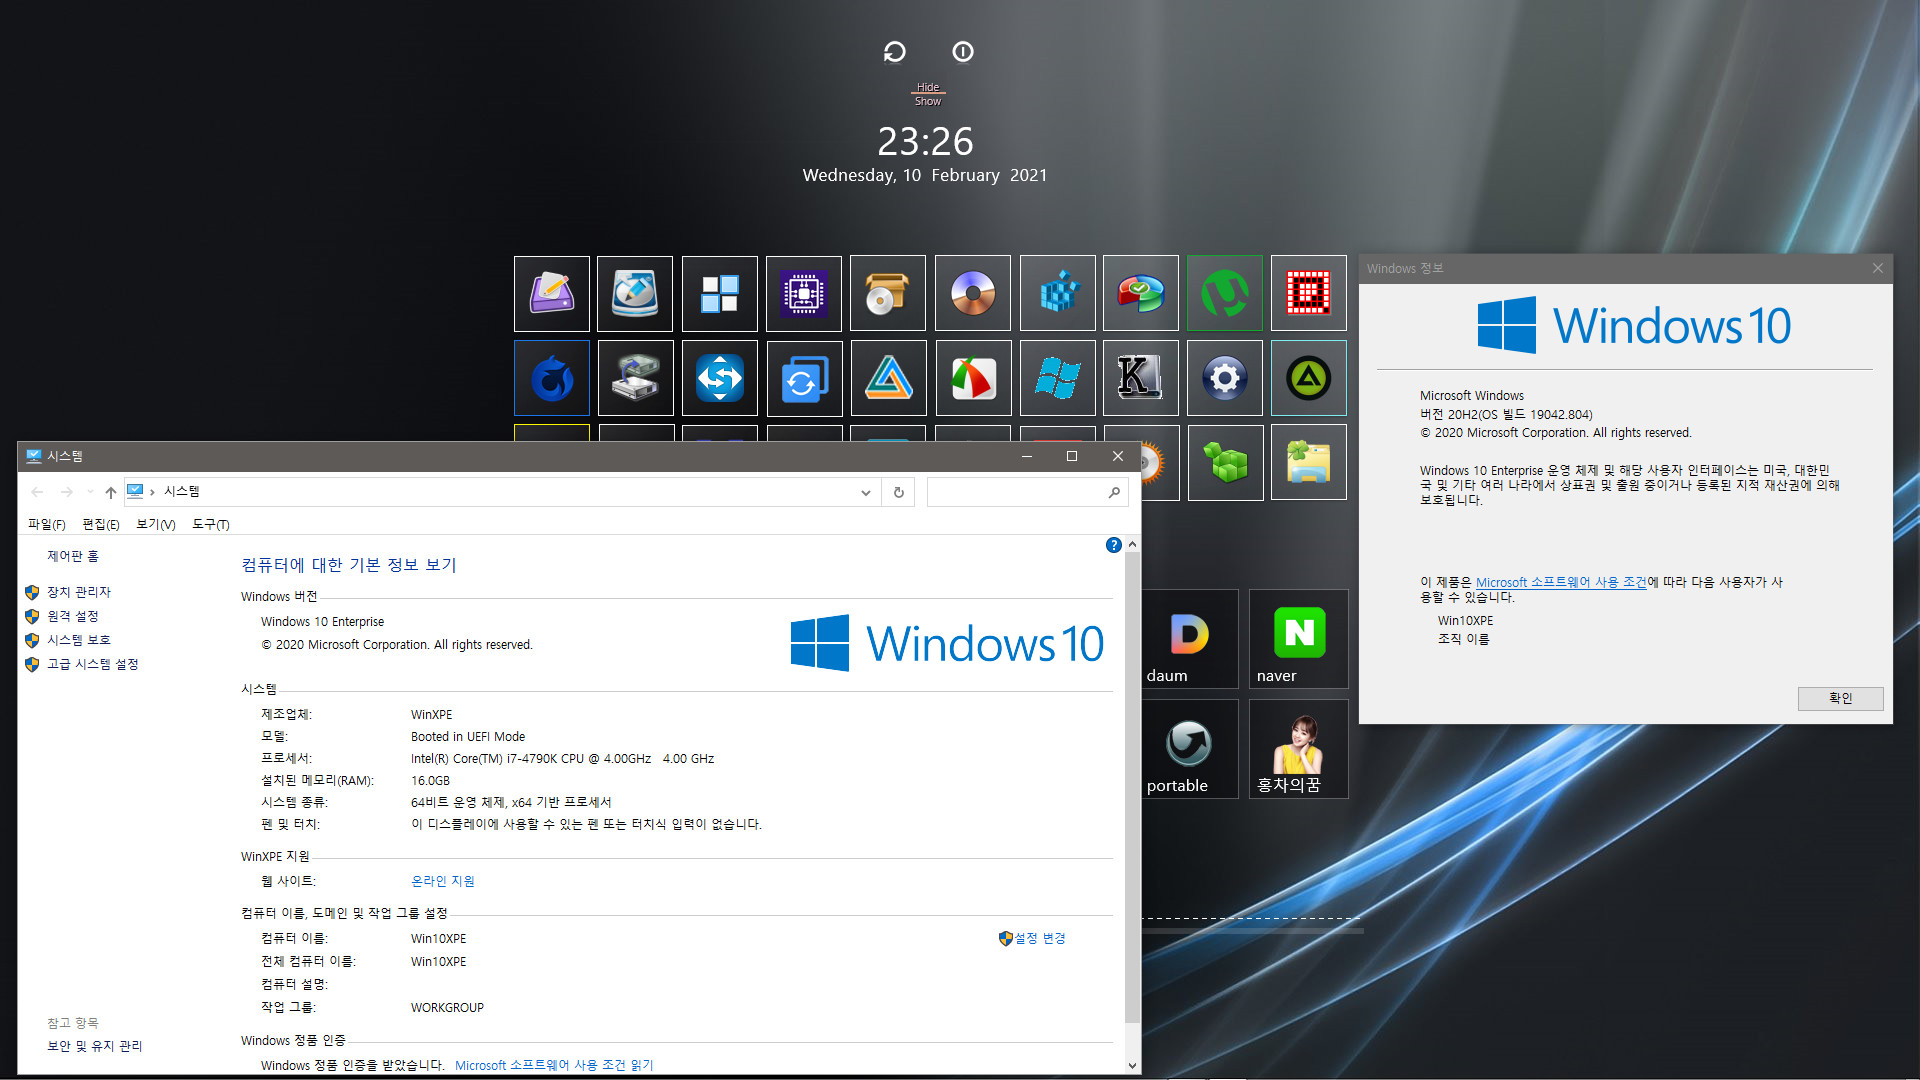The image size is (1920, 1080).
Task: Click the license terms link in Windows 정보
Action: 1561,582
